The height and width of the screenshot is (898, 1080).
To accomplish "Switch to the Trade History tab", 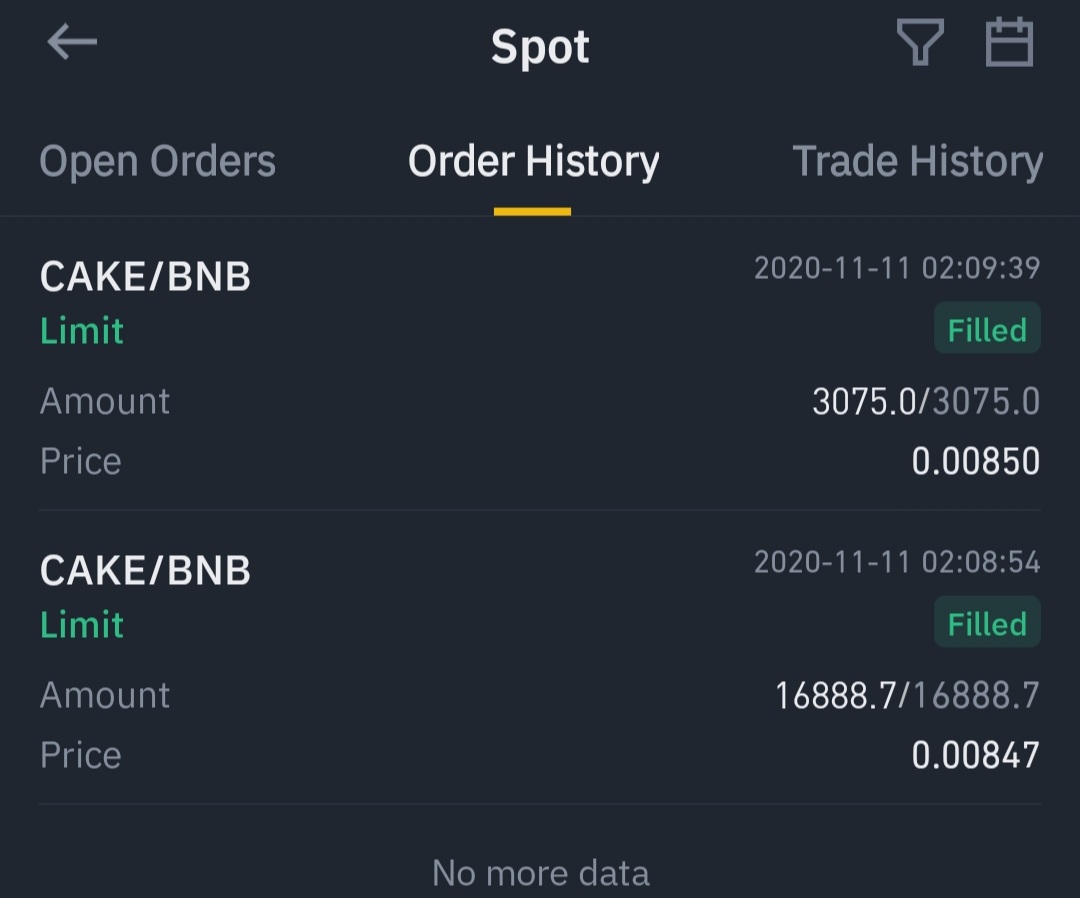I will click(917, 162).
